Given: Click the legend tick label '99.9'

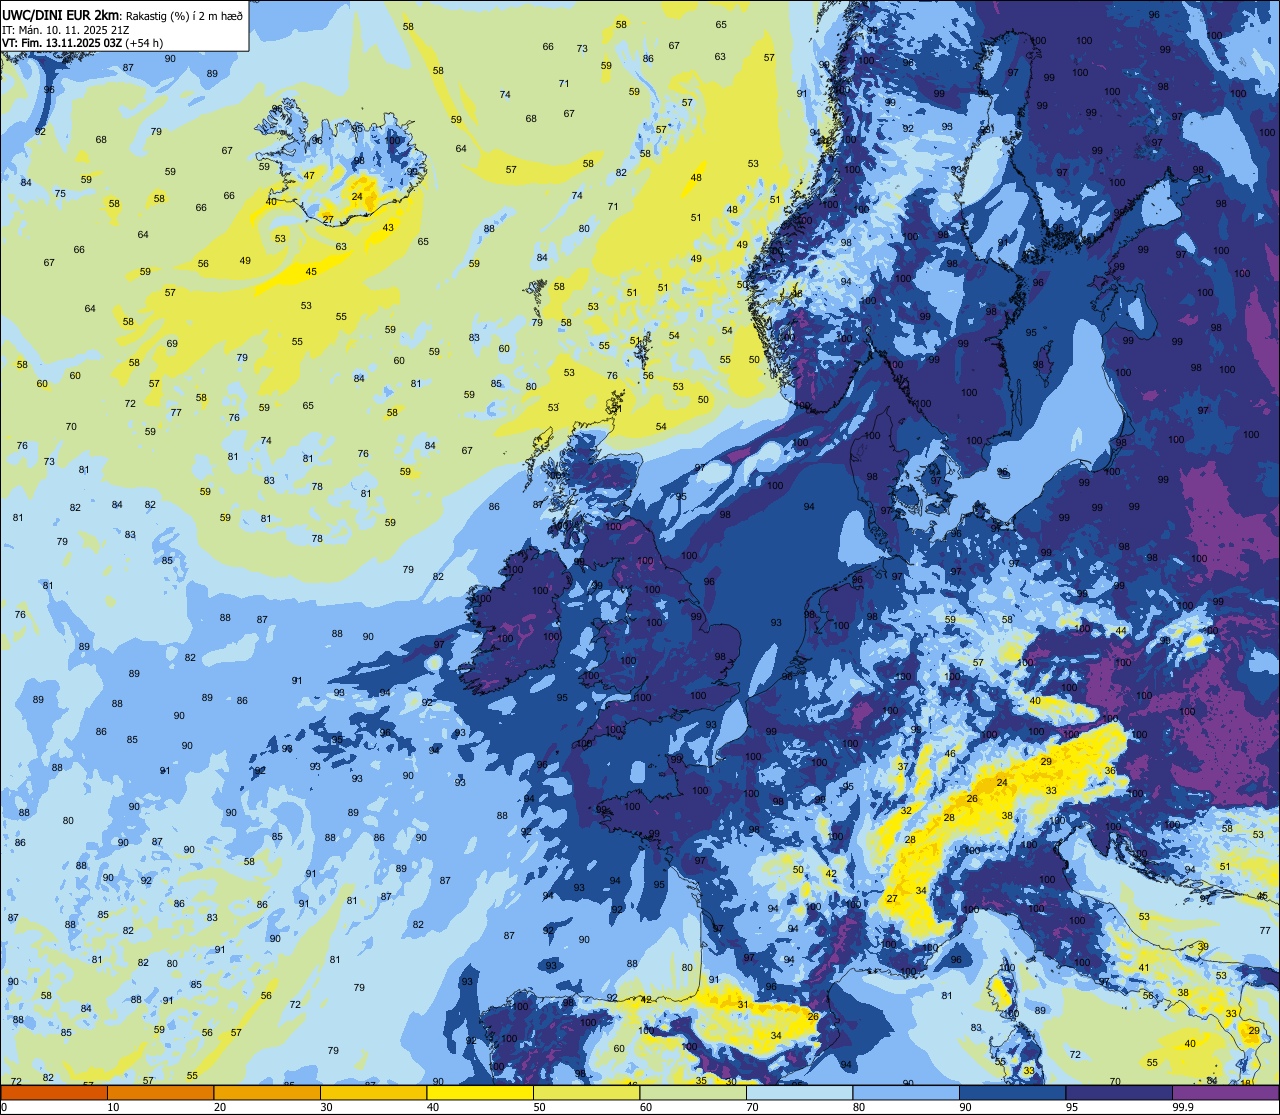Looking at the screenshot, I should coord(1183,1107).
